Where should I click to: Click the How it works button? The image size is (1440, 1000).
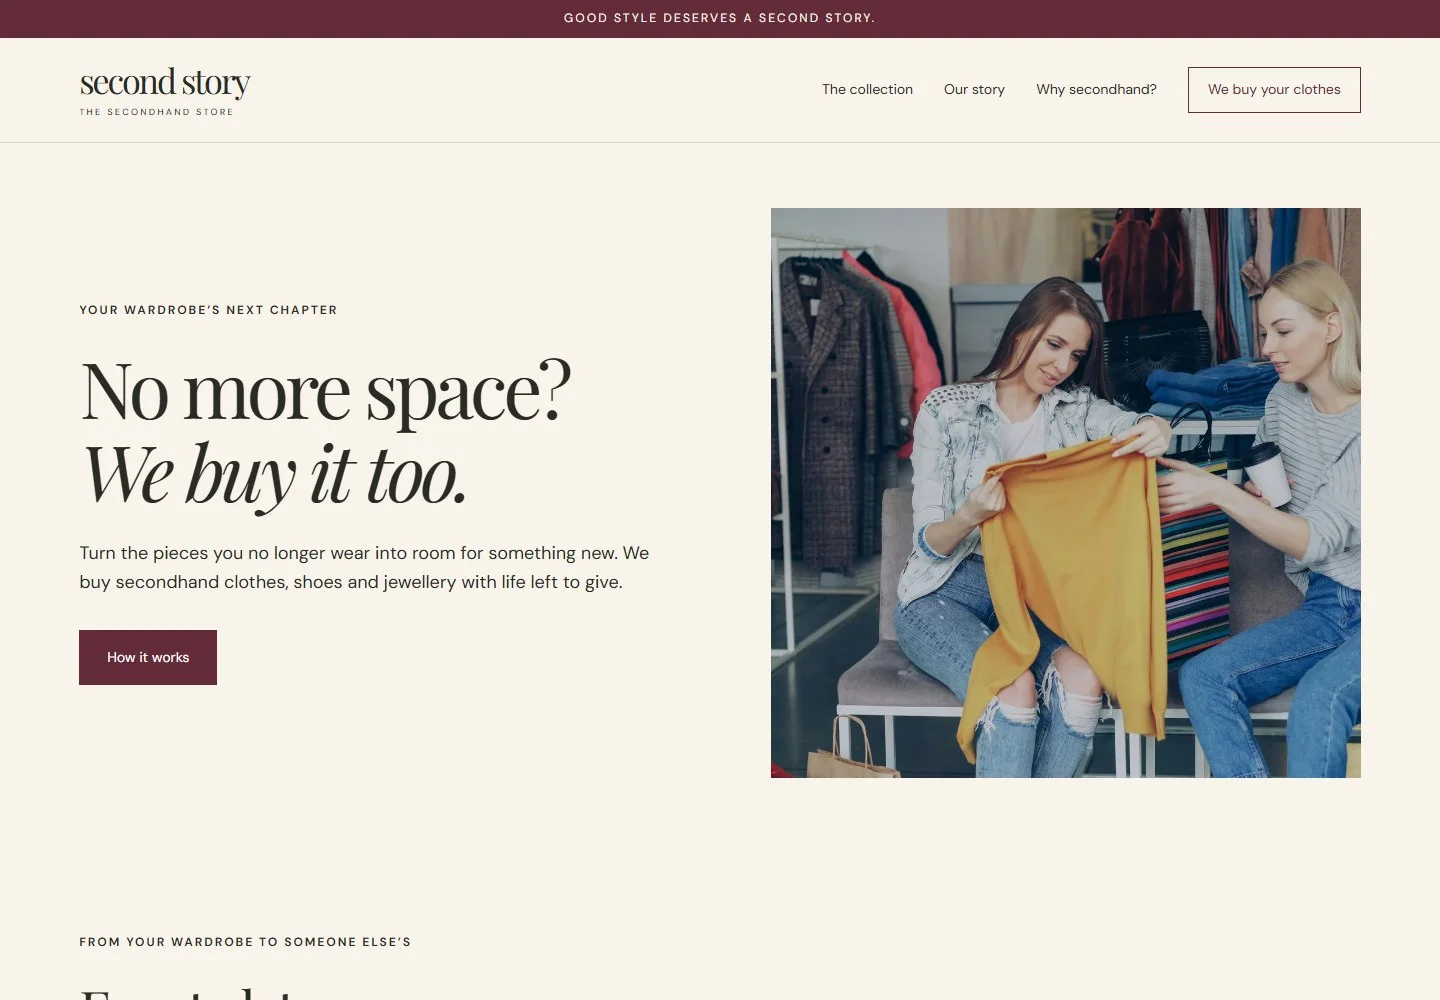148,657
